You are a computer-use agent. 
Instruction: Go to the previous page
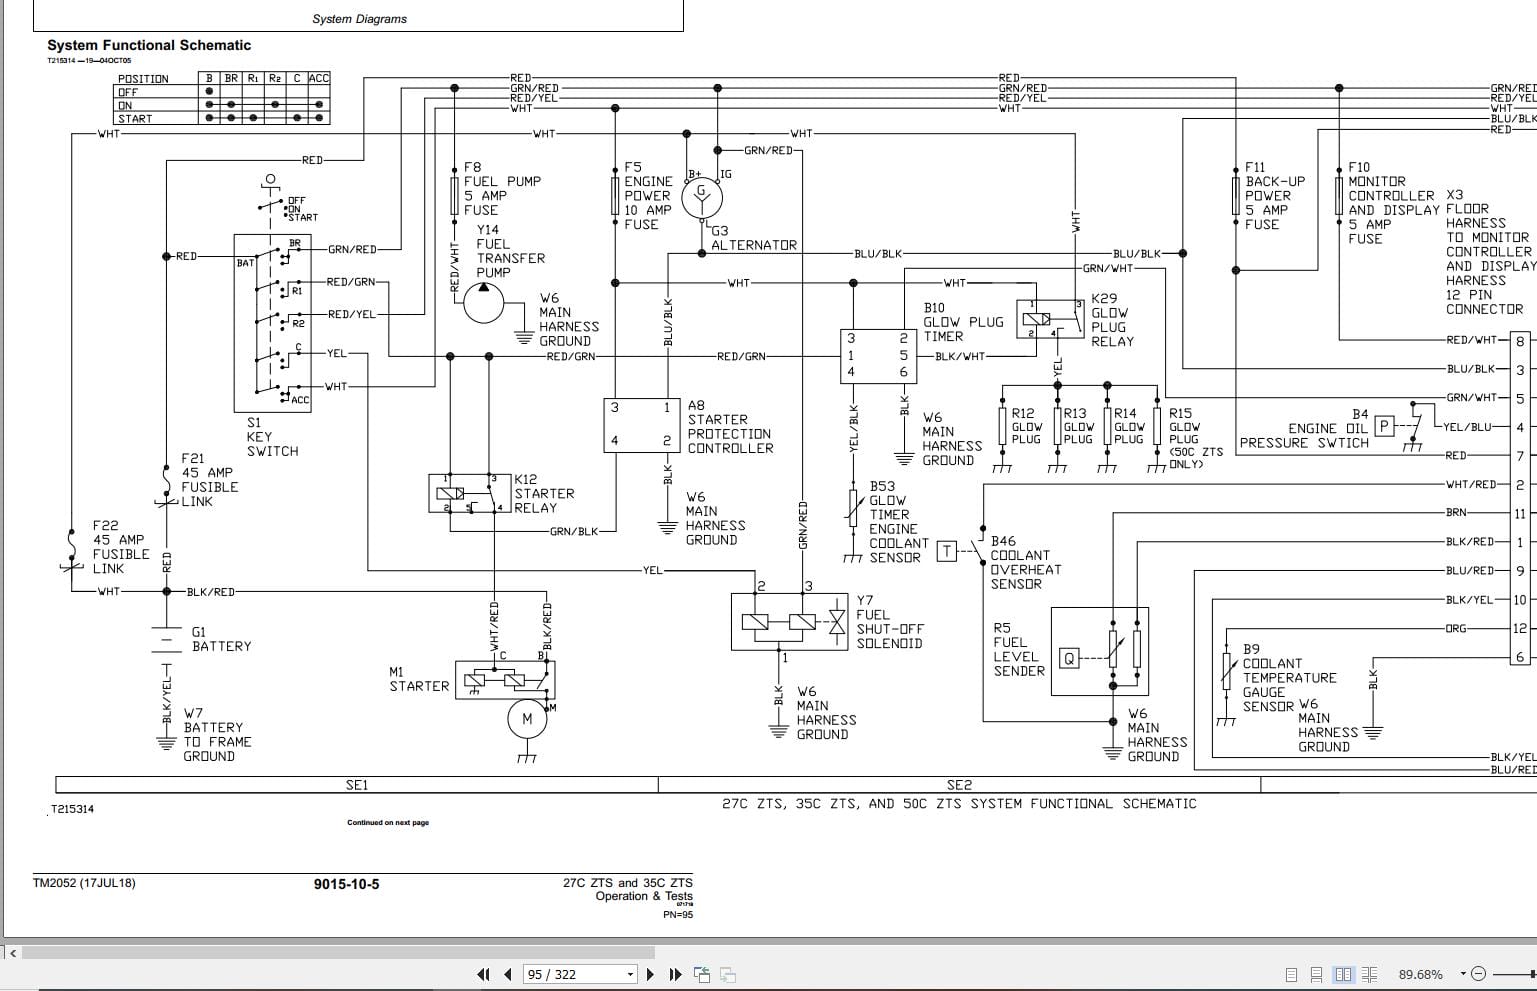[508, 974]
